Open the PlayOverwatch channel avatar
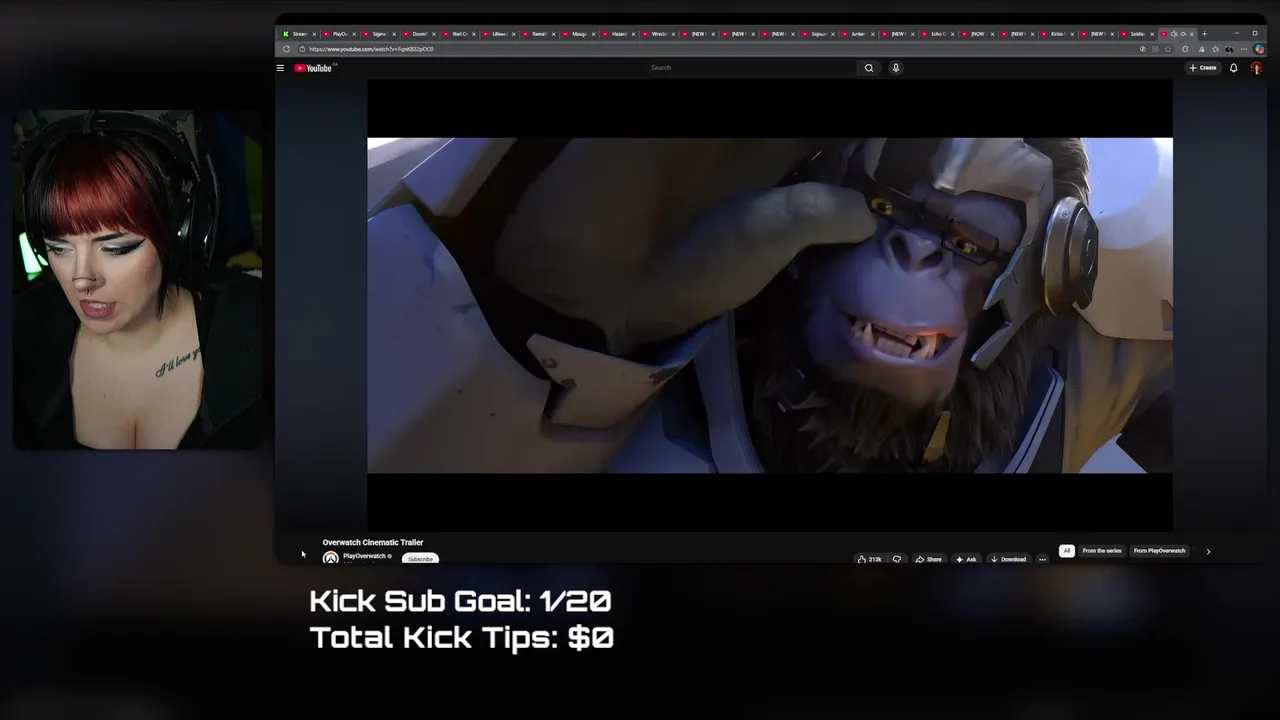This screenshot has width=1280, height=720. 330,558
